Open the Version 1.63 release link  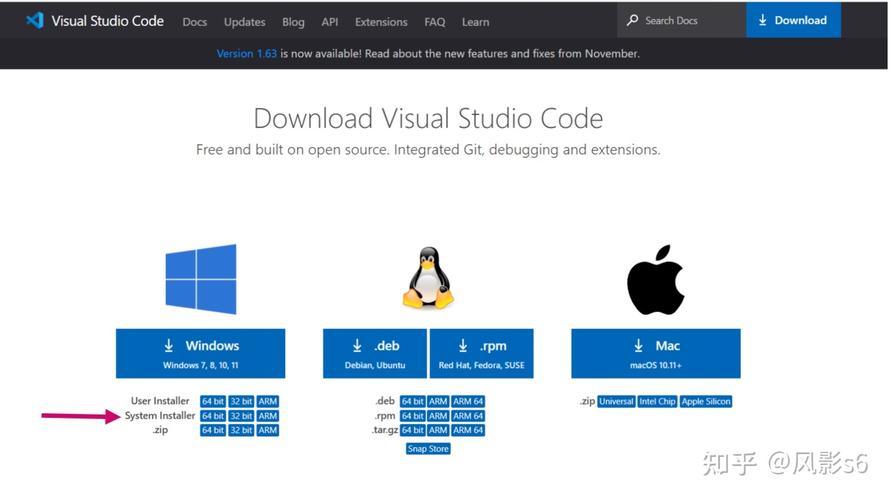pos(247,53)
